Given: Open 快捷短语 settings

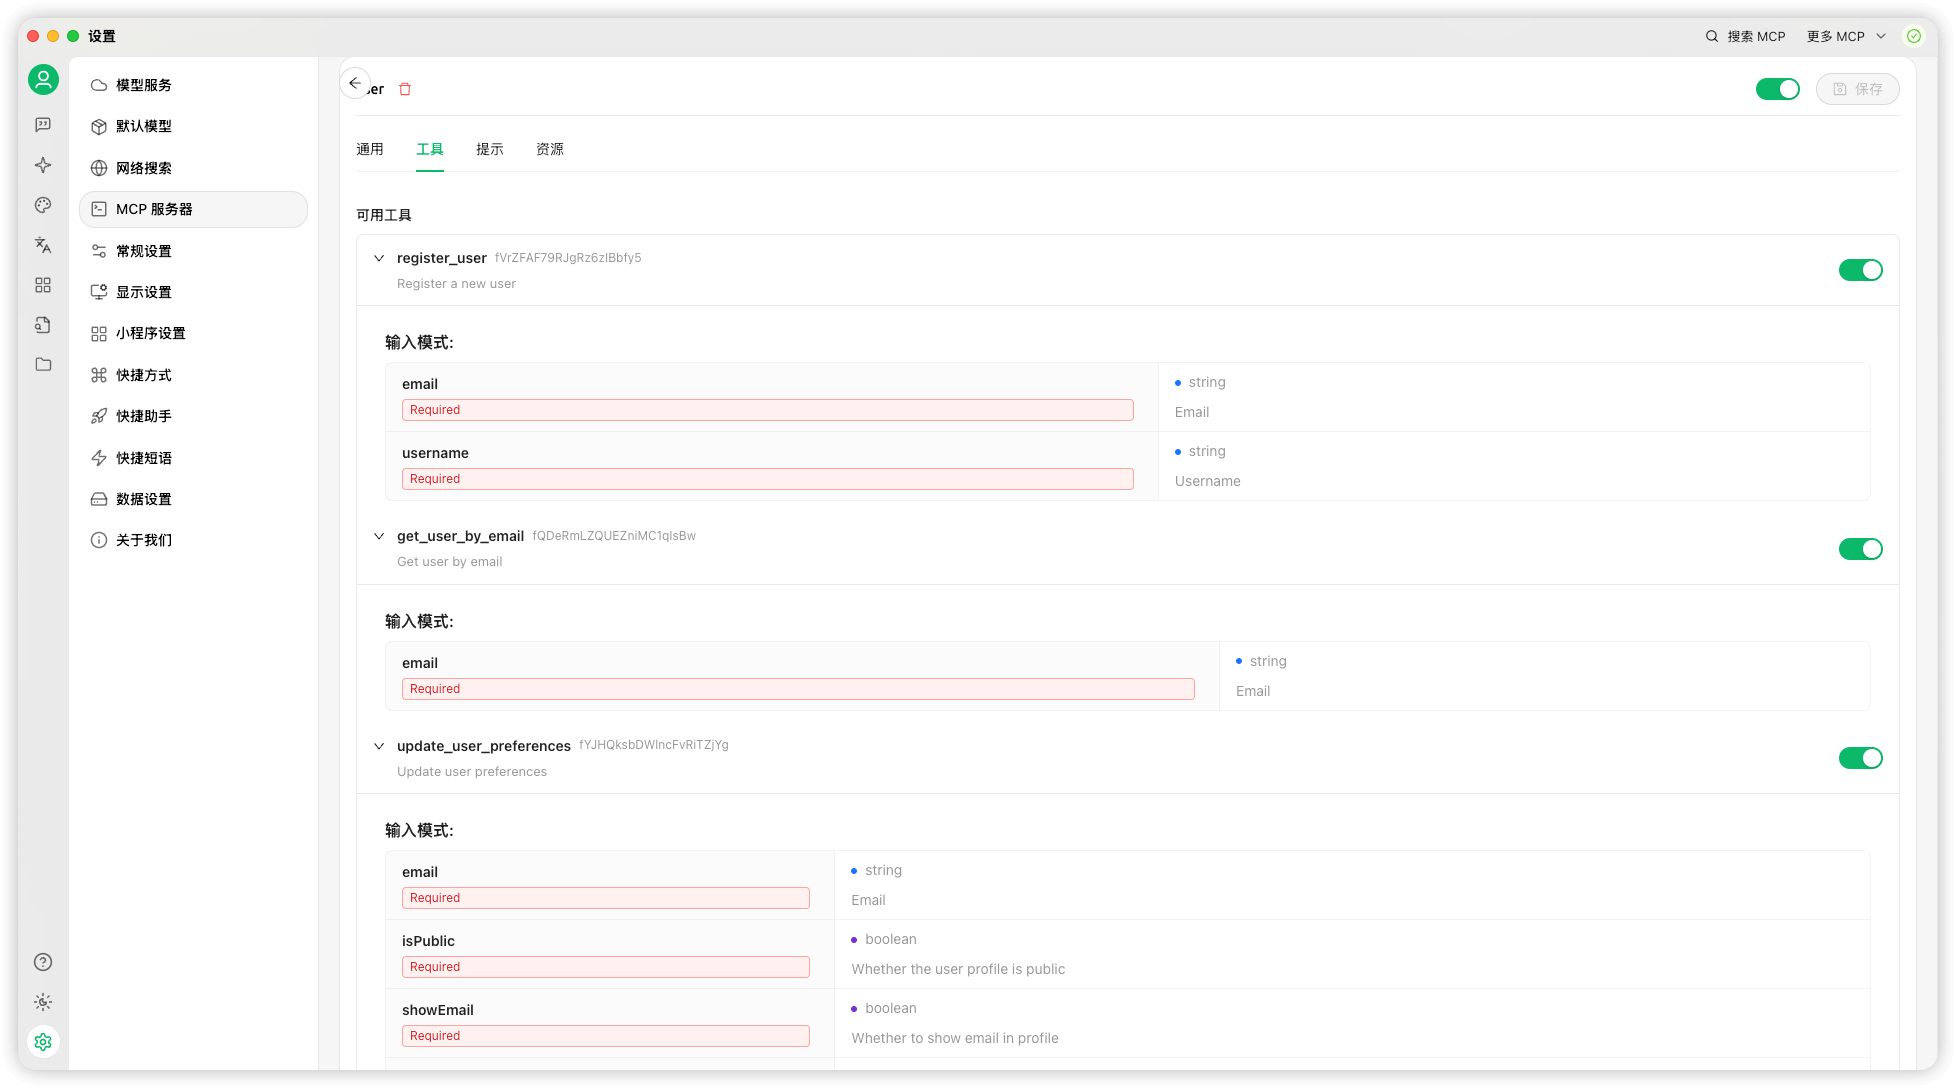Looking at the screenshot, I should (x=193, y=458).
